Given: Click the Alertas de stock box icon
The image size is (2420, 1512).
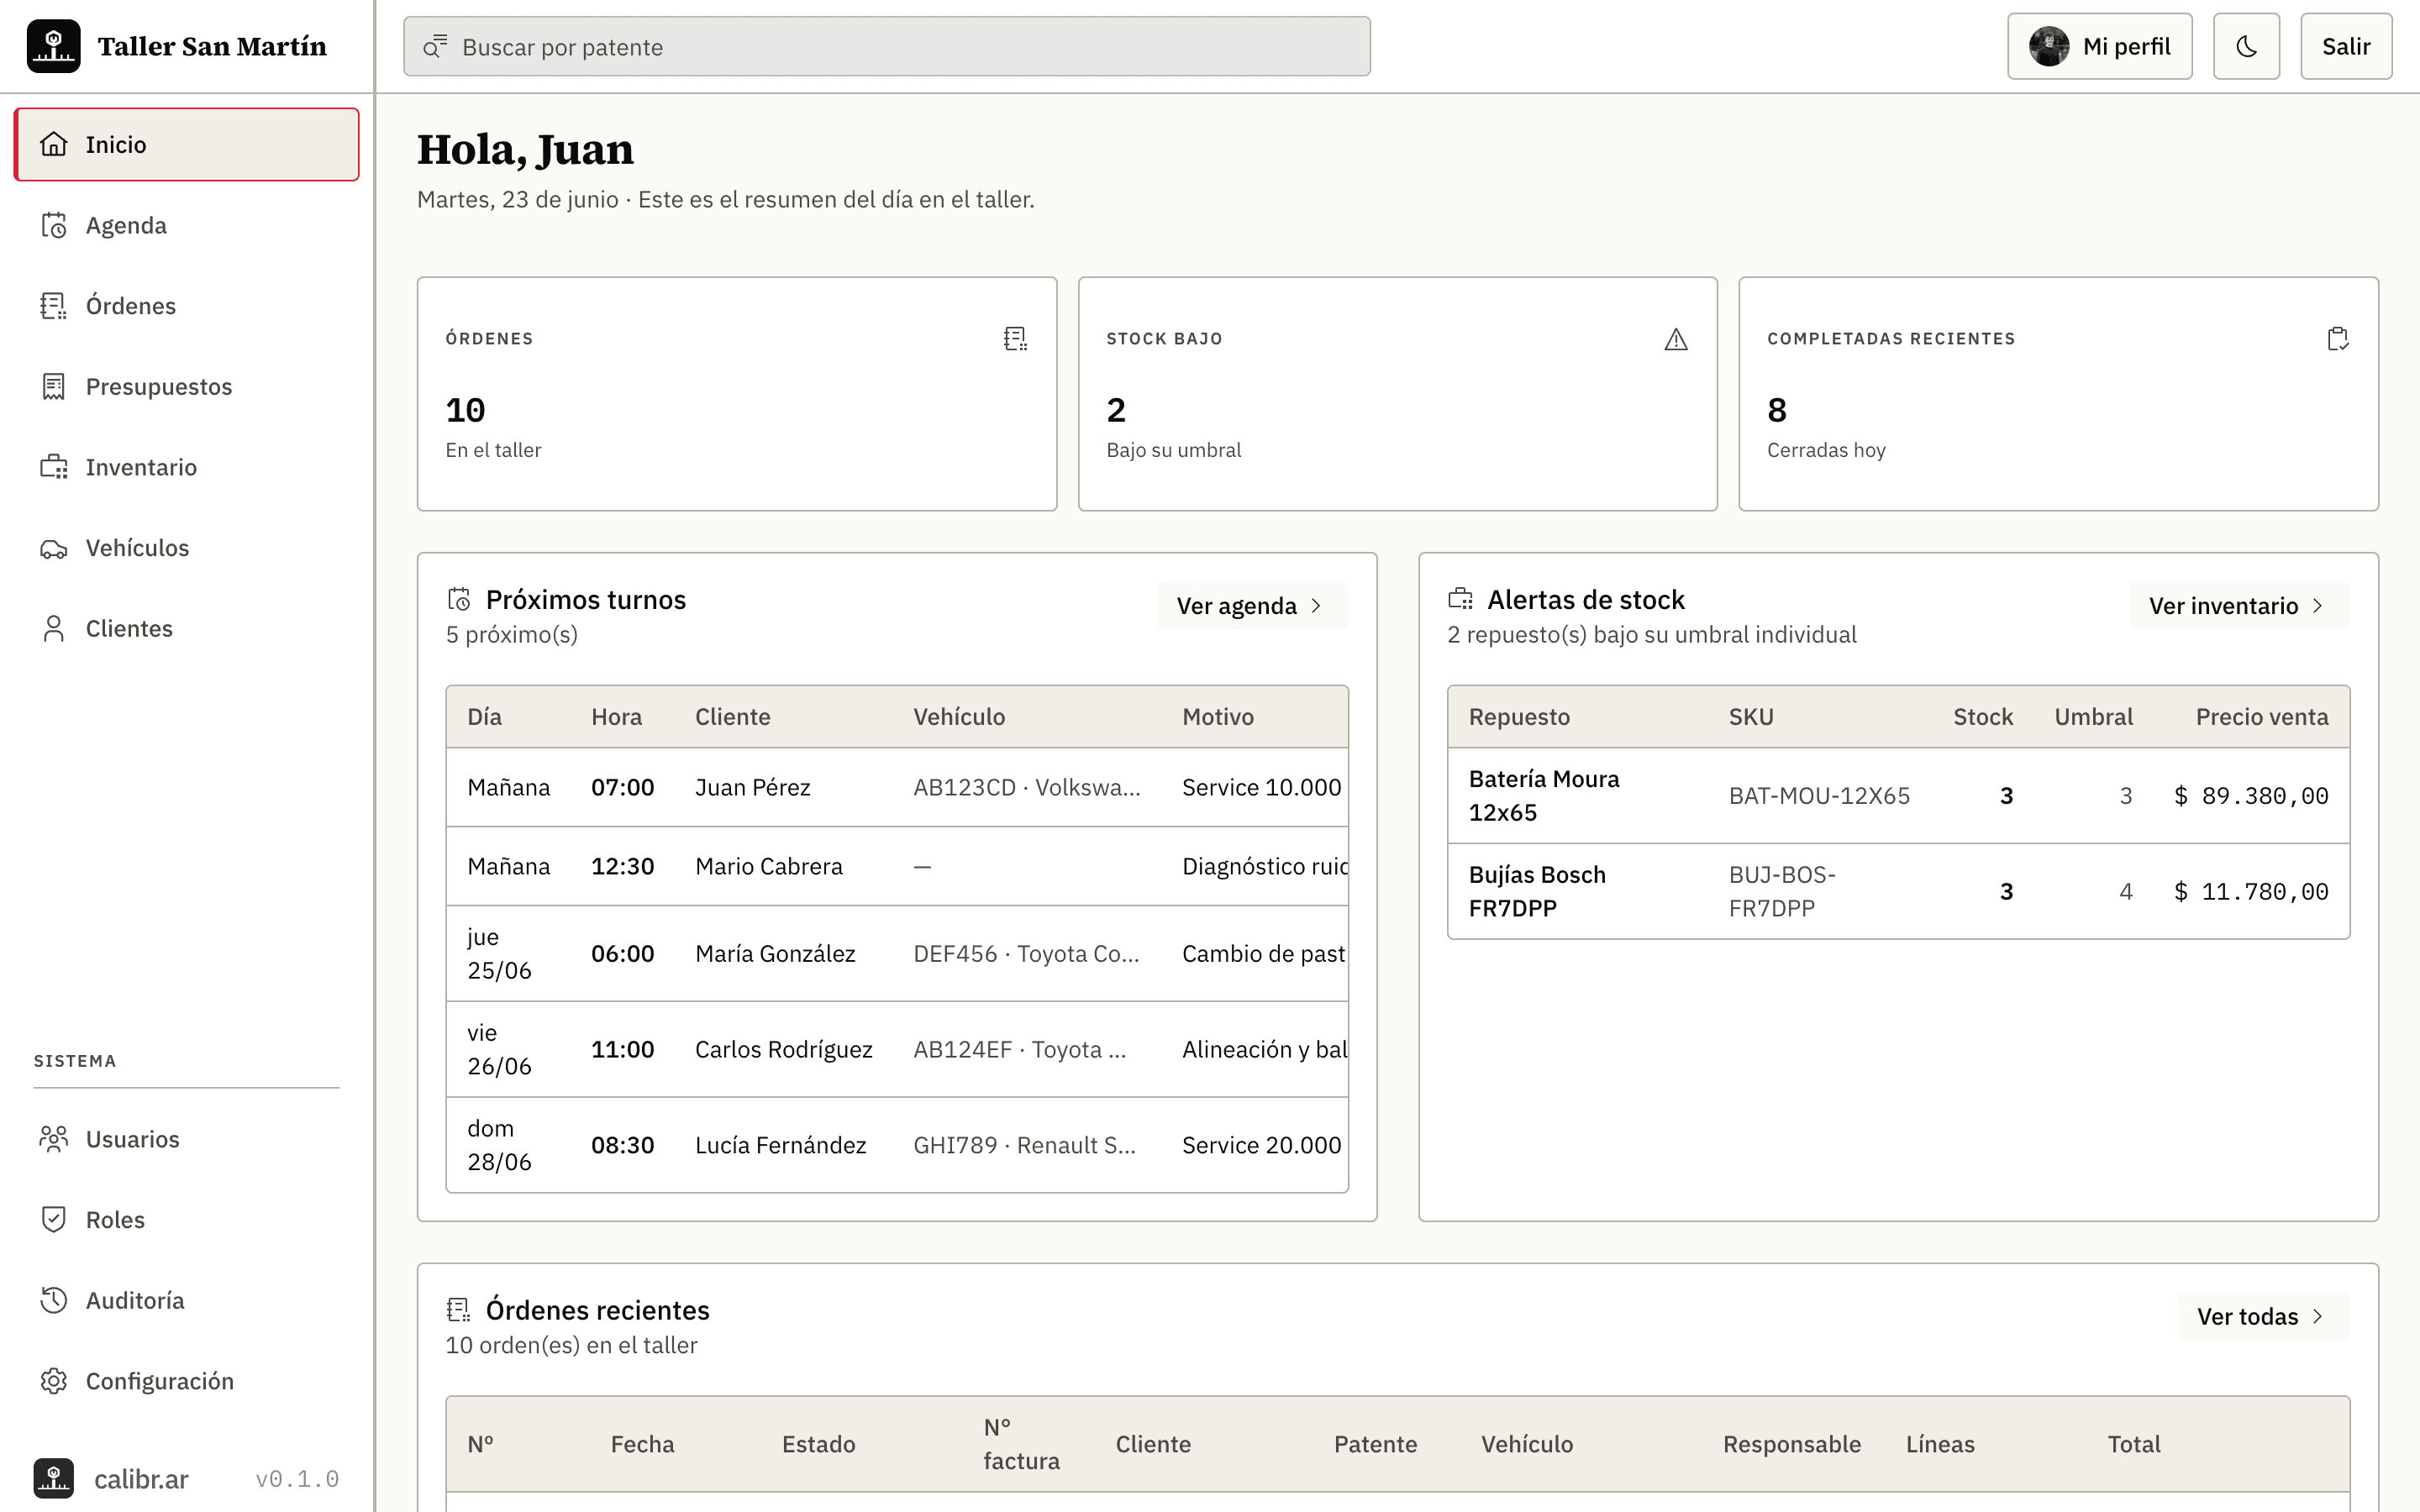Looking at the screenshot, I should pyautogui.click(x=1460, y=599).
